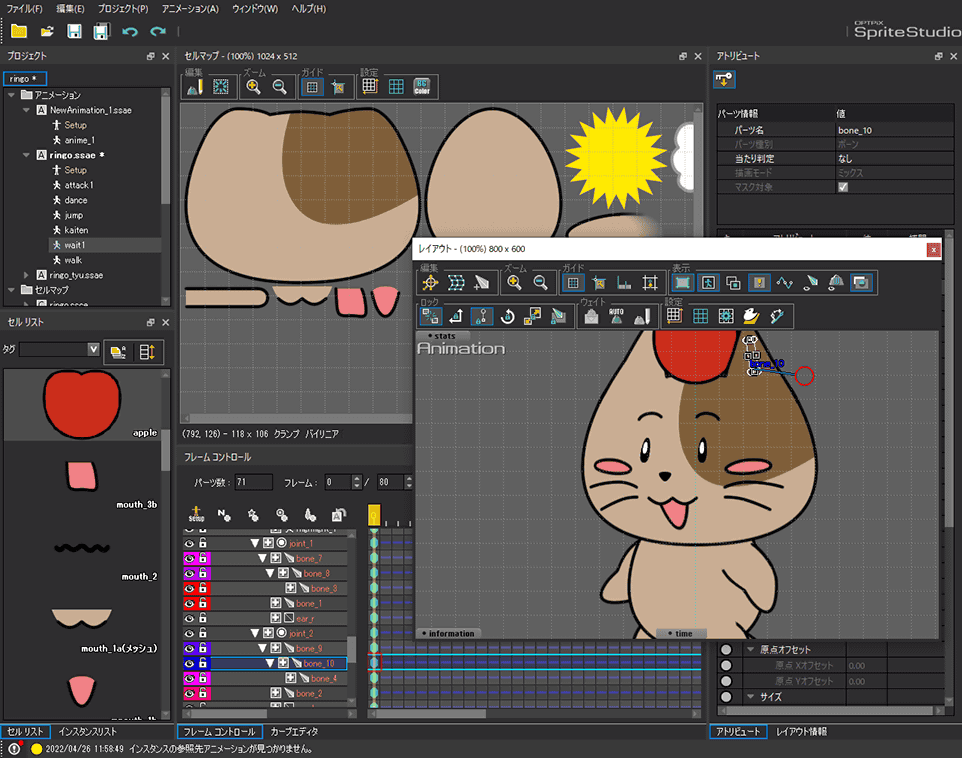962x758 pixels.
Task: Click the status bar warning icon
Action: pos(15,748)
